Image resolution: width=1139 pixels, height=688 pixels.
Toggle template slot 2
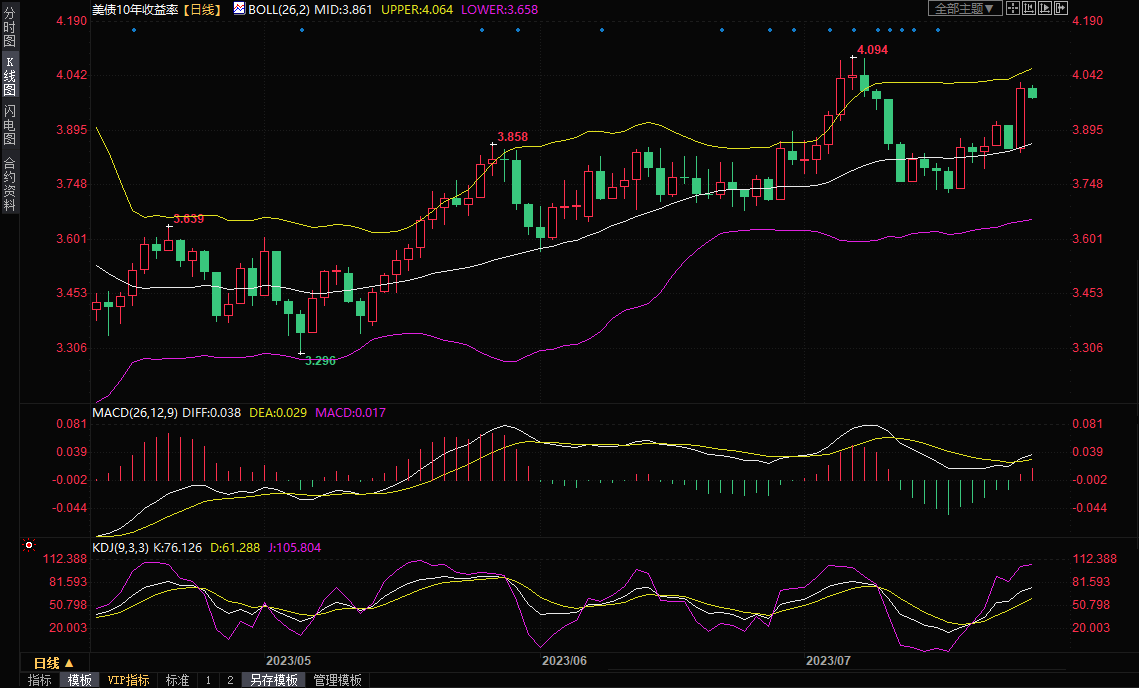(x=229, y=680)
